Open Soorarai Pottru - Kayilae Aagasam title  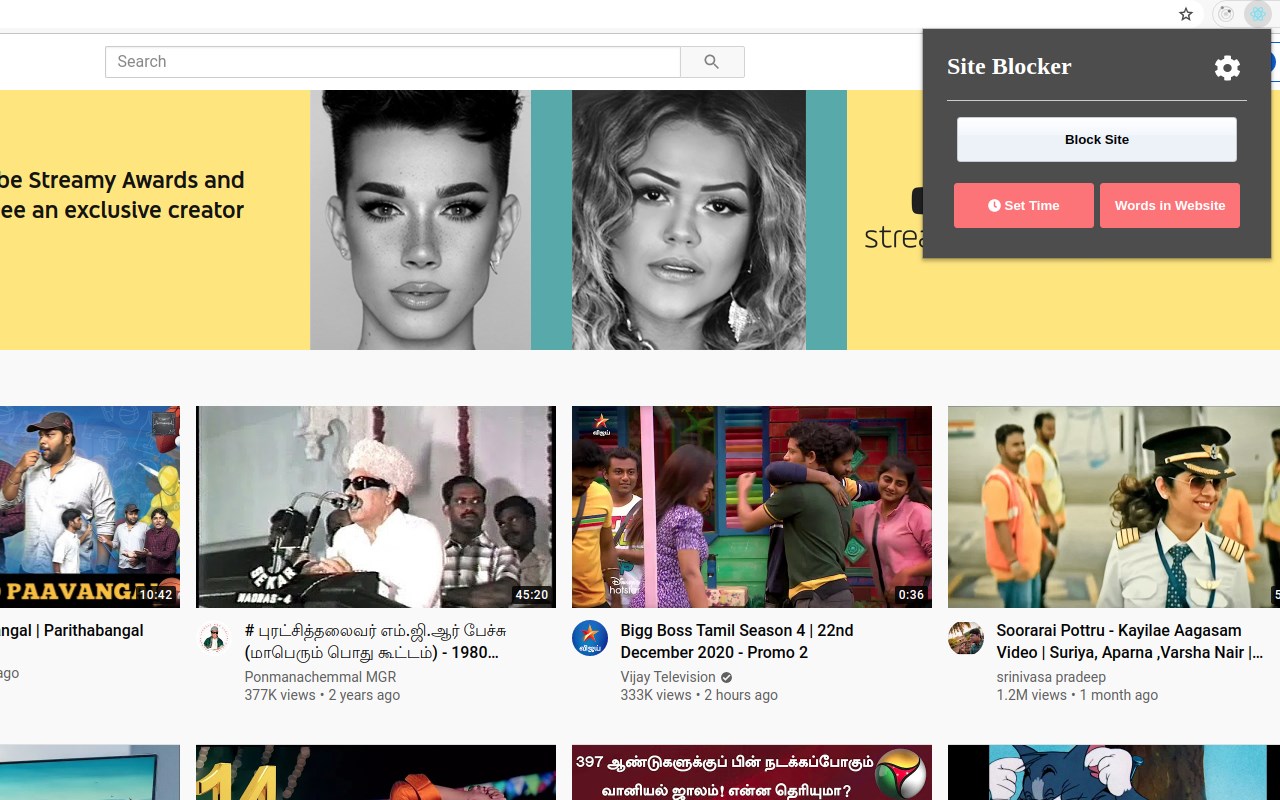pos(1130,641)
